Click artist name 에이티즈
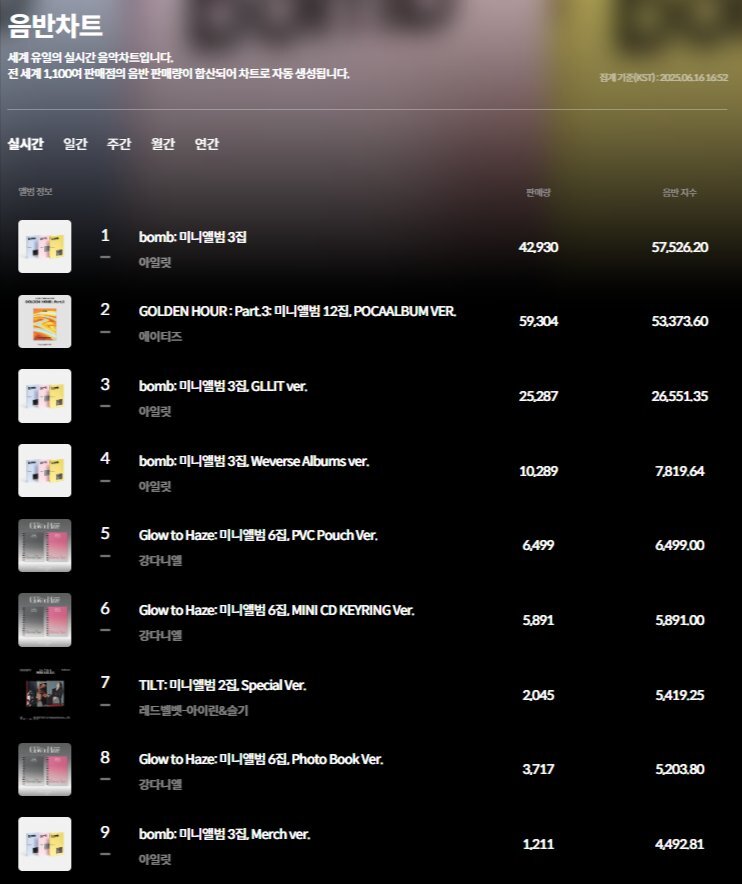 tap(160, 337)
